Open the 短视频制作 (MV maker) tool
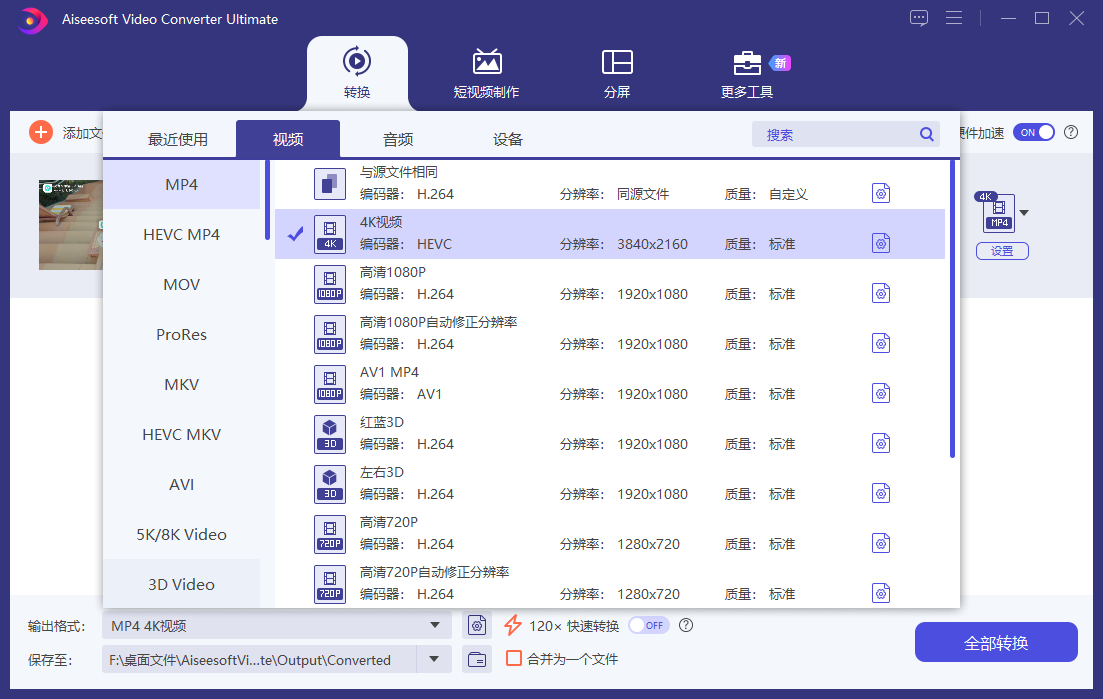The image size is (1103, 699). point(486,73)
